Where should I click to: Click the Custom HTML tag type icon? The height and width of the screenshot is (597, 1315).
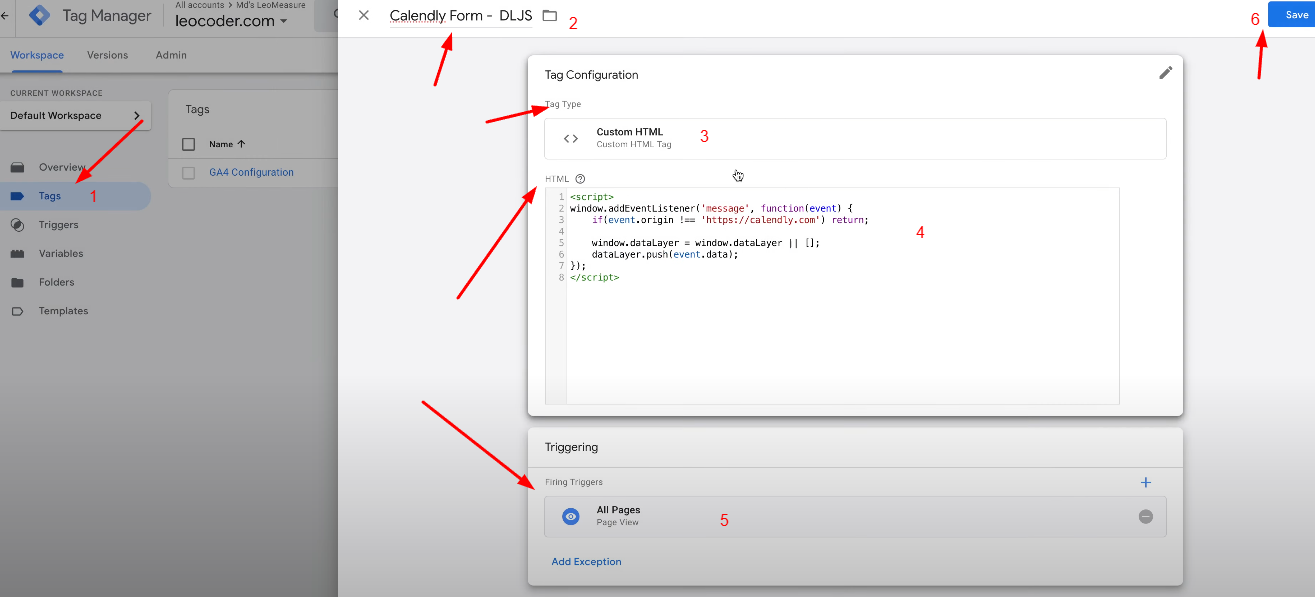[571, 138]
